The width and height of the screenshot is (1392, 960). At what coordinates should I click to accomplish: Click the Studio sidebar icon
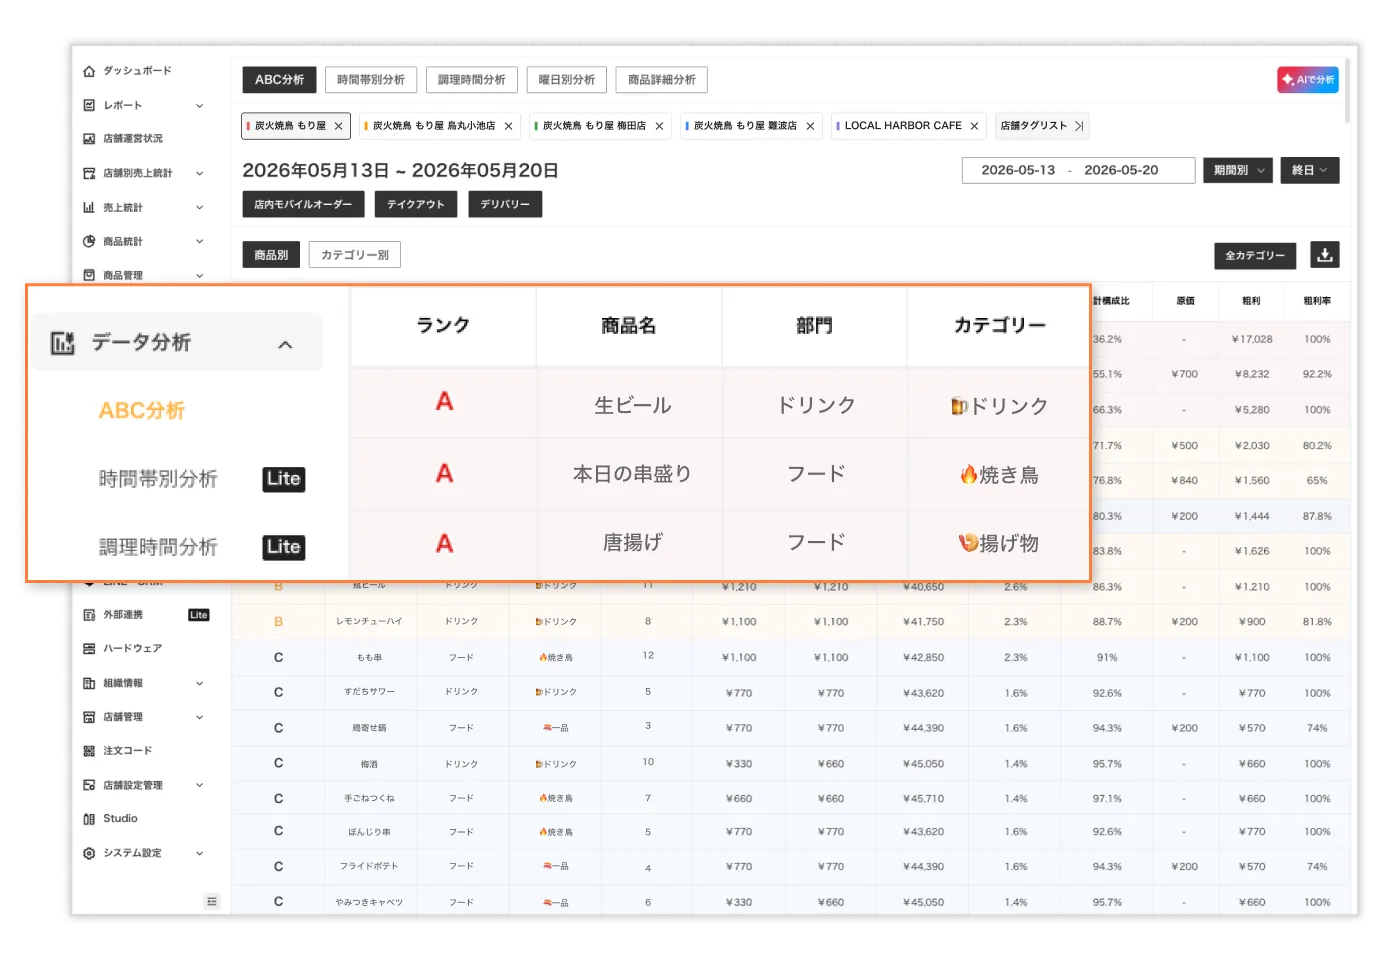coord(89,819)
